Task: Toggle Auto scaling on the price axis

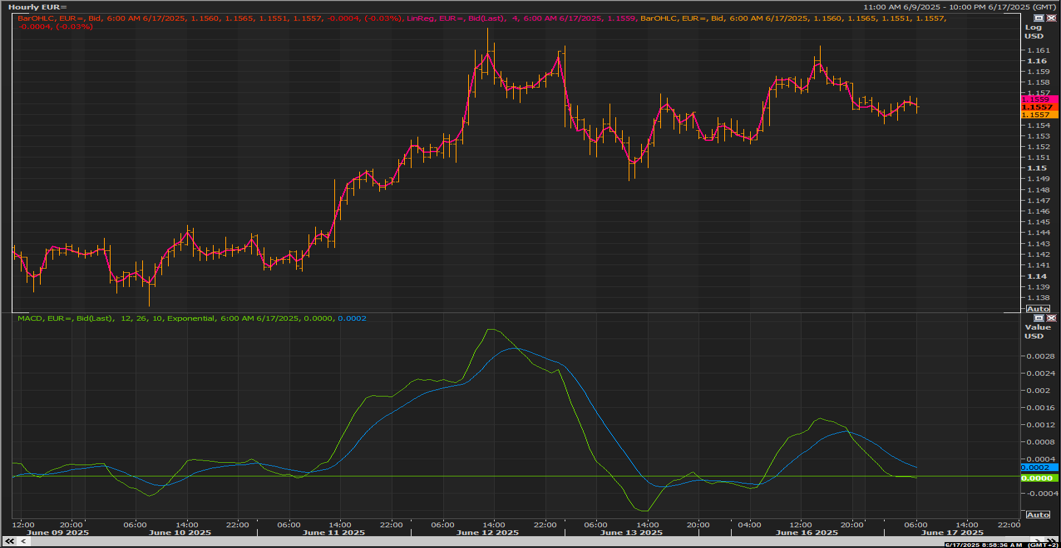Action: (x=1038, y=309)
